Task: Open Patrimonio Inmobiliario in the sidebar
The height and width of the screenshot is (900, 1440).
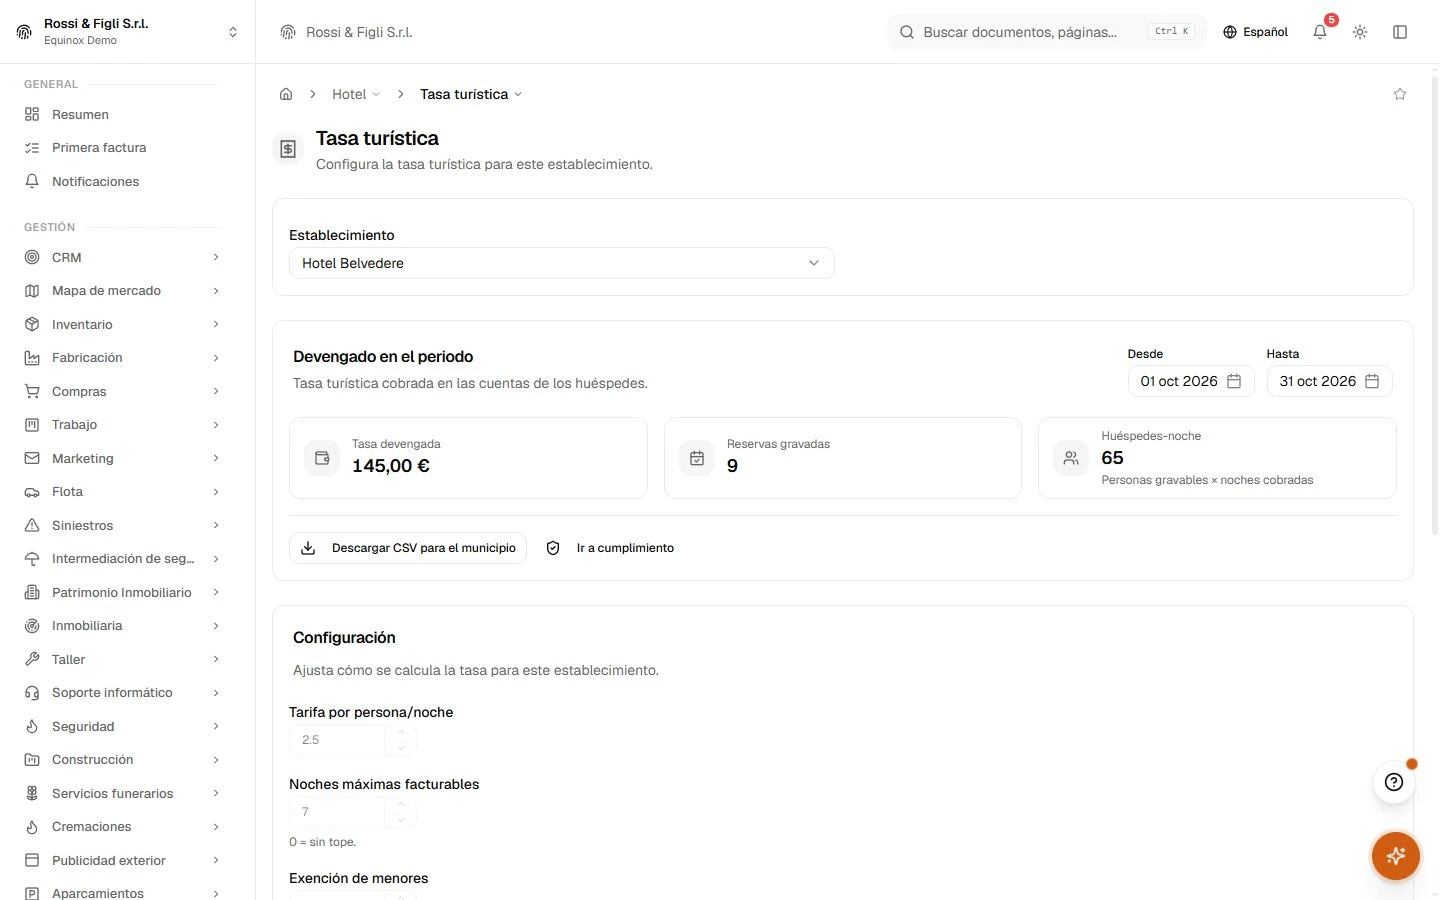Action: (x=122, y=592)
